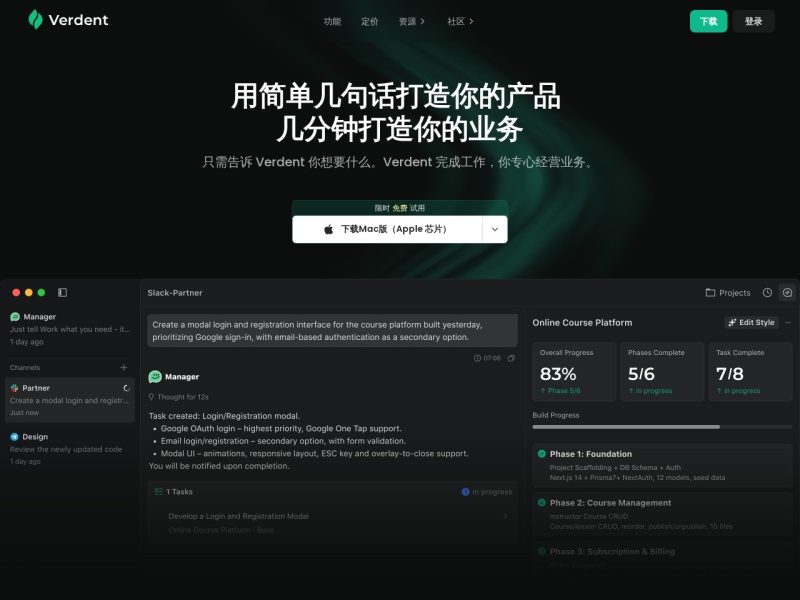This screenshot has height=600, width=800.
Task: Click the Design channel icon
Action: 14,437
